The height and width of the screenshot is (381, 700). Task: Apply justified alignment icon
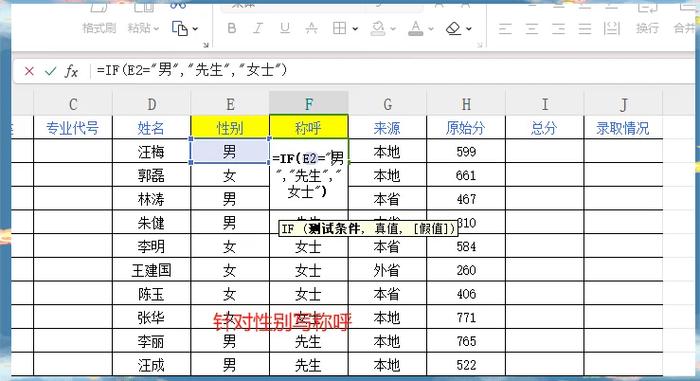(585, 29)
